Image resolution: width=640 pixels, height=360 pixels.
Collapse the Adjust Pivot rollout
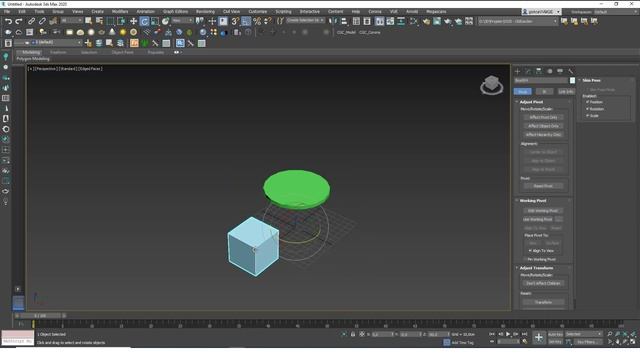(531, 102)
